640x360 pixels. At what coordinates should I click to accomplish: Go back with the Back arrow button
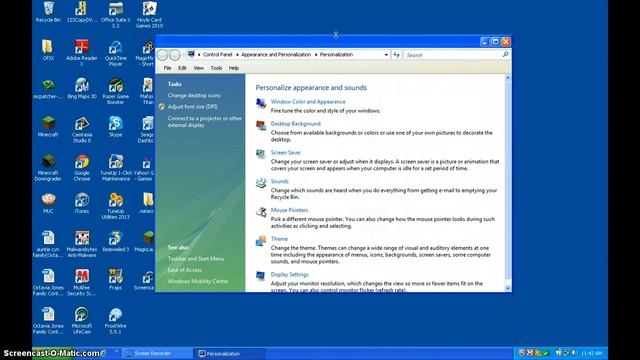(162, 55)
